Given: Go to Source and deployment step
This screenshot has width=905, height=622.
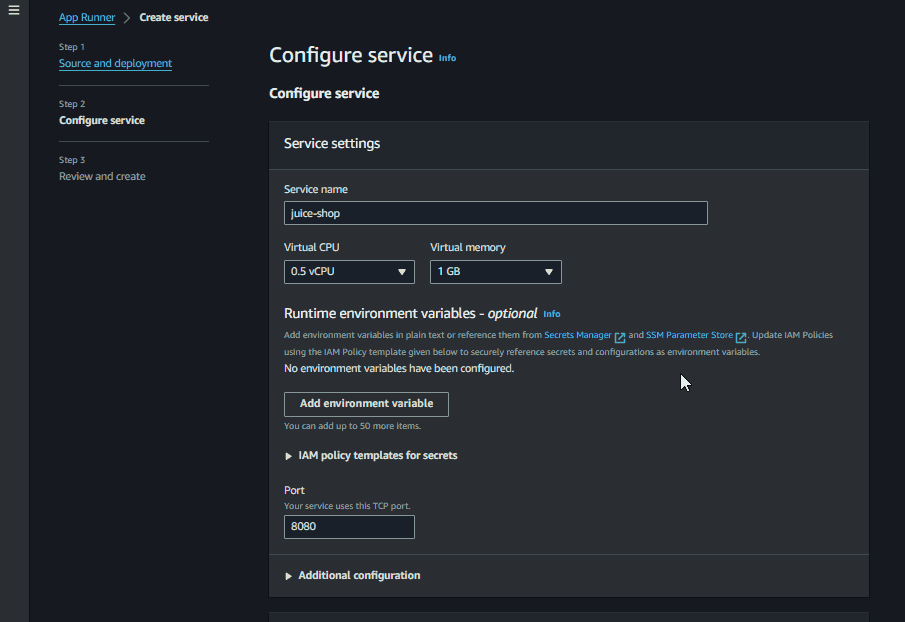Looking at the screenshot, I should coord(115,63).
